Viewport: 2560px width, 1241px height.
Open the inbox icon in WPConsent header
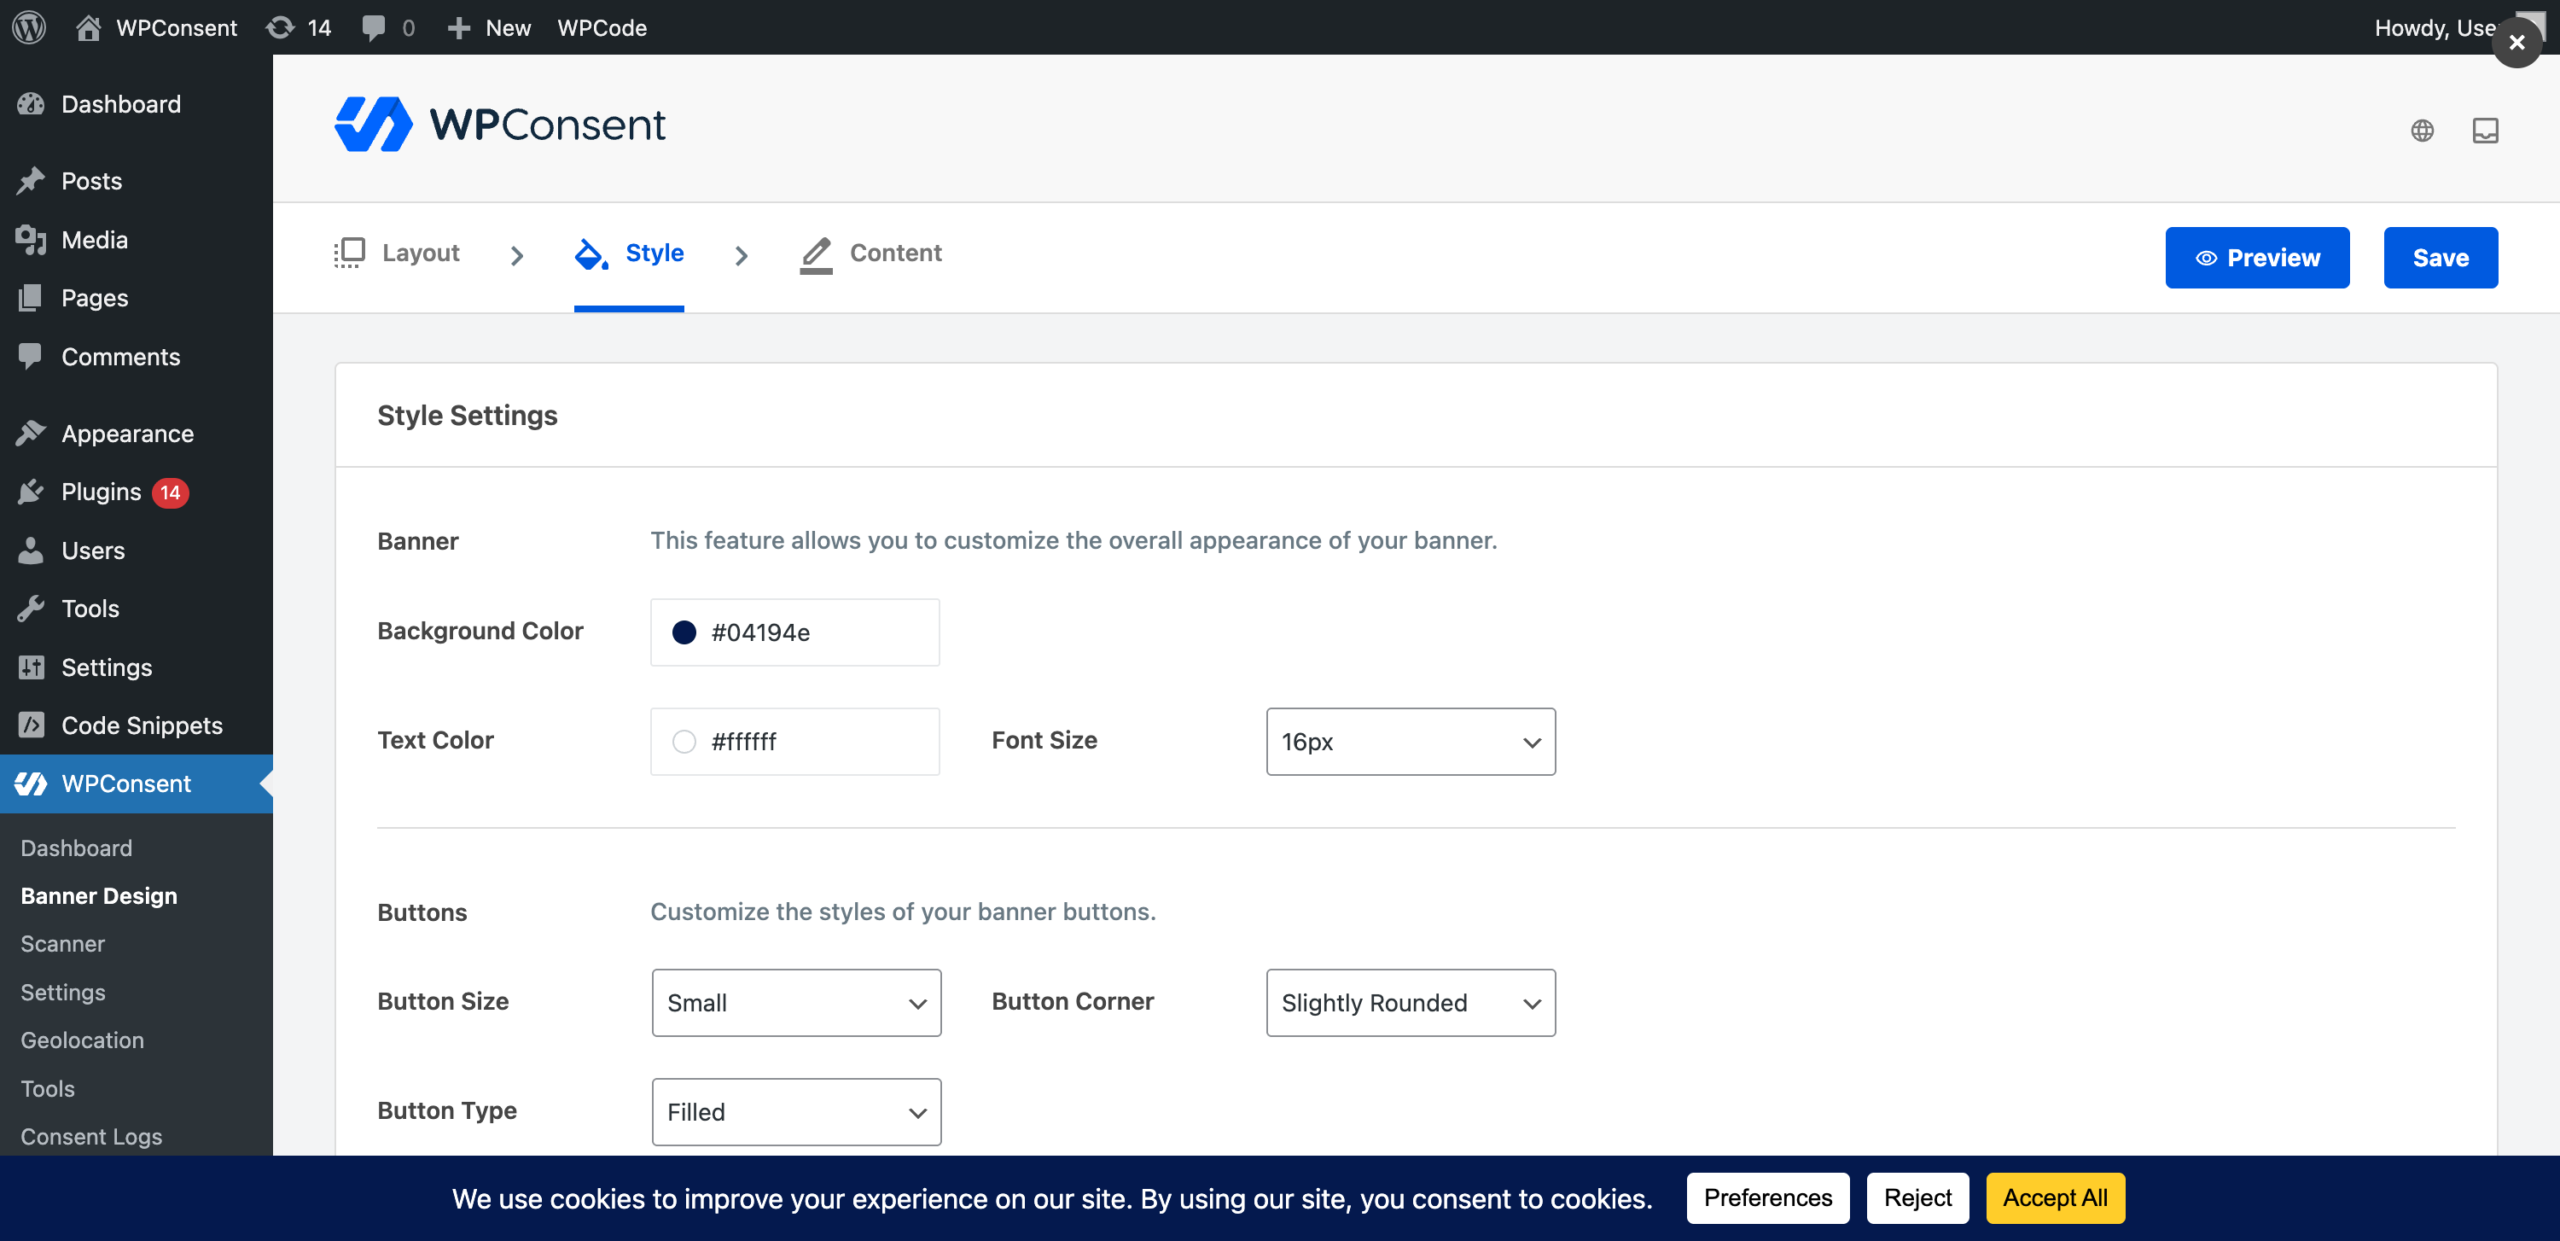(x=2487, y=130)
